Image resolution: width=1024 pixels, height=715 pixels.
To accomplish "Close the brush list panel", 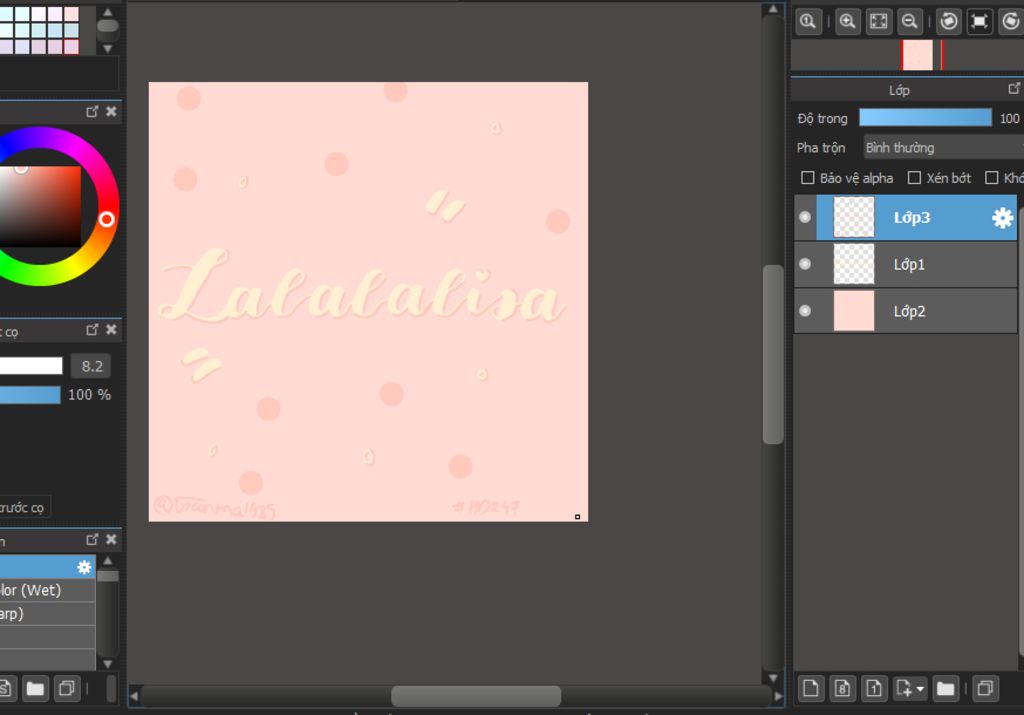I will click(112, 539).
